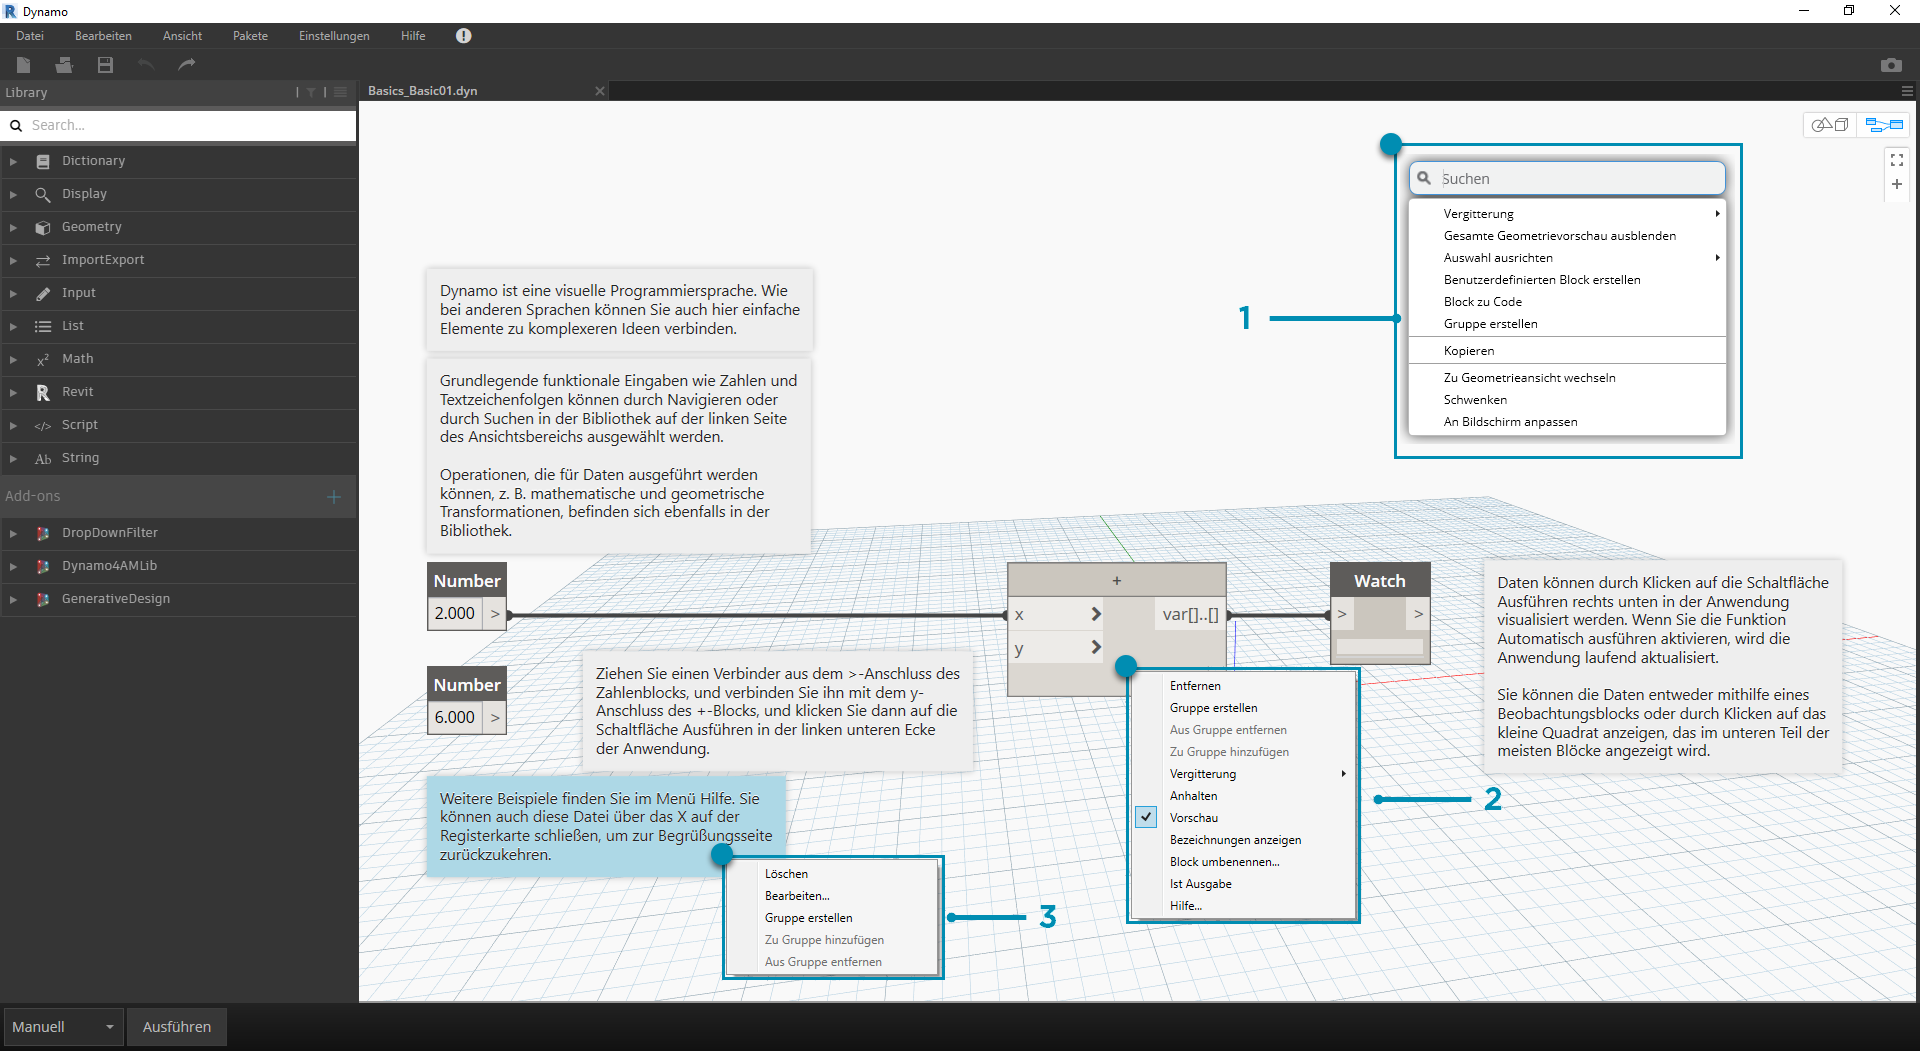Expand the GenerativeDesign add-on arrow
The height and width of the screenshot is (1051, 1921).
click(x=13, y=599)
